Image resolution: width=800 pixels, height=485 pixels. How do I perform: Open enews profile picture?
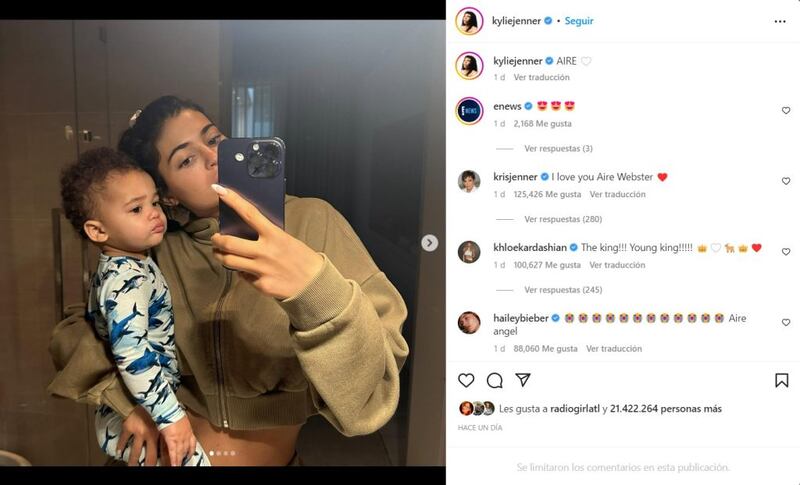pos(469,111)
